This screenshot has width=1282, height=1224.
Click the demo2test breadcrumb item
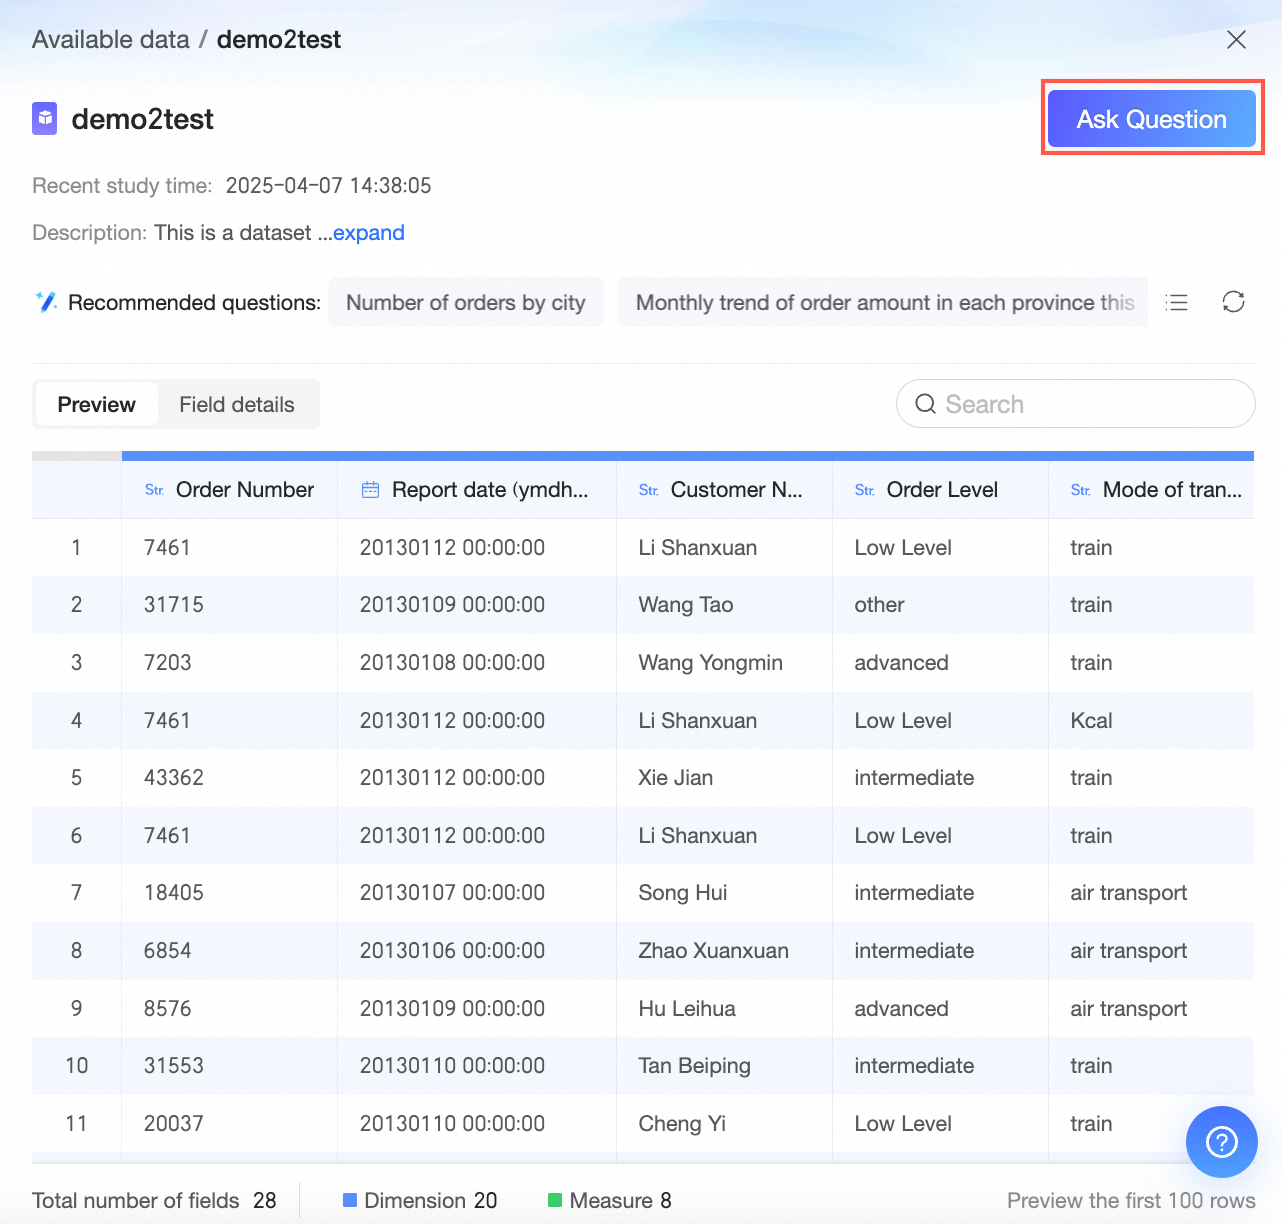[x=279, y=39]
